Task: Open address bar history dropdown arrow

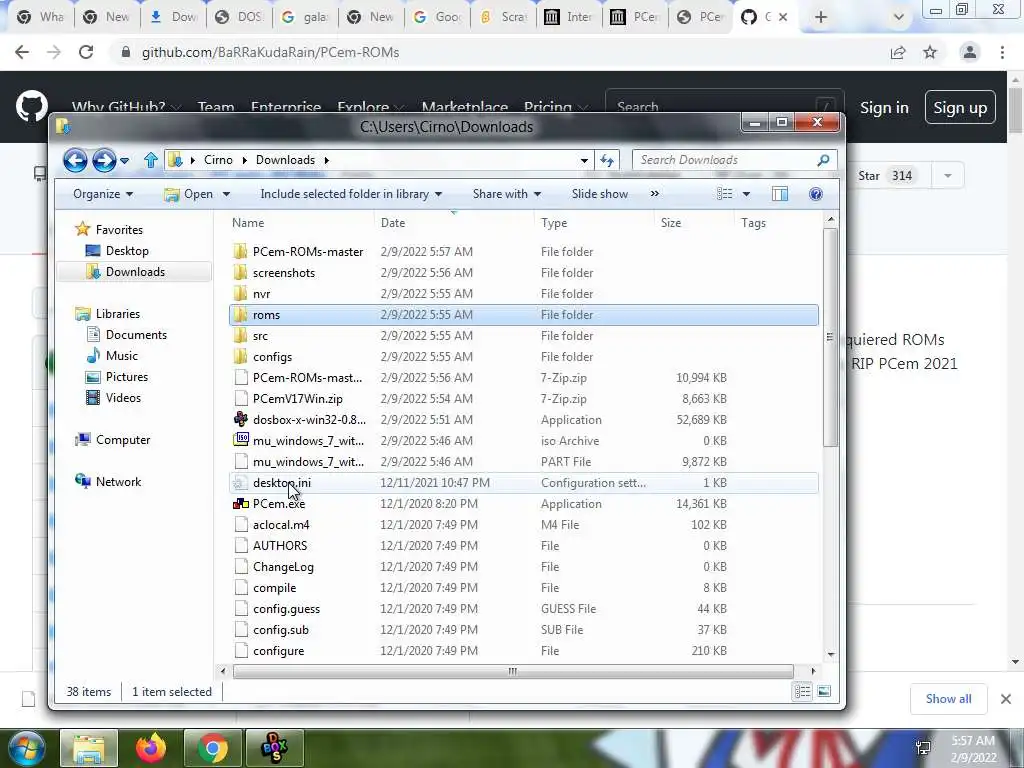Action: tap(584, 160)
